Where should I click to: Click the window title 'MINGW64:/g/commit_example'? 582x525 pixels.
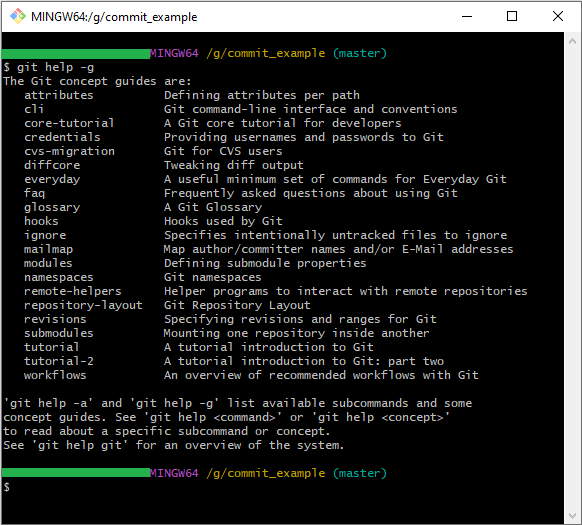click(114, 17)
